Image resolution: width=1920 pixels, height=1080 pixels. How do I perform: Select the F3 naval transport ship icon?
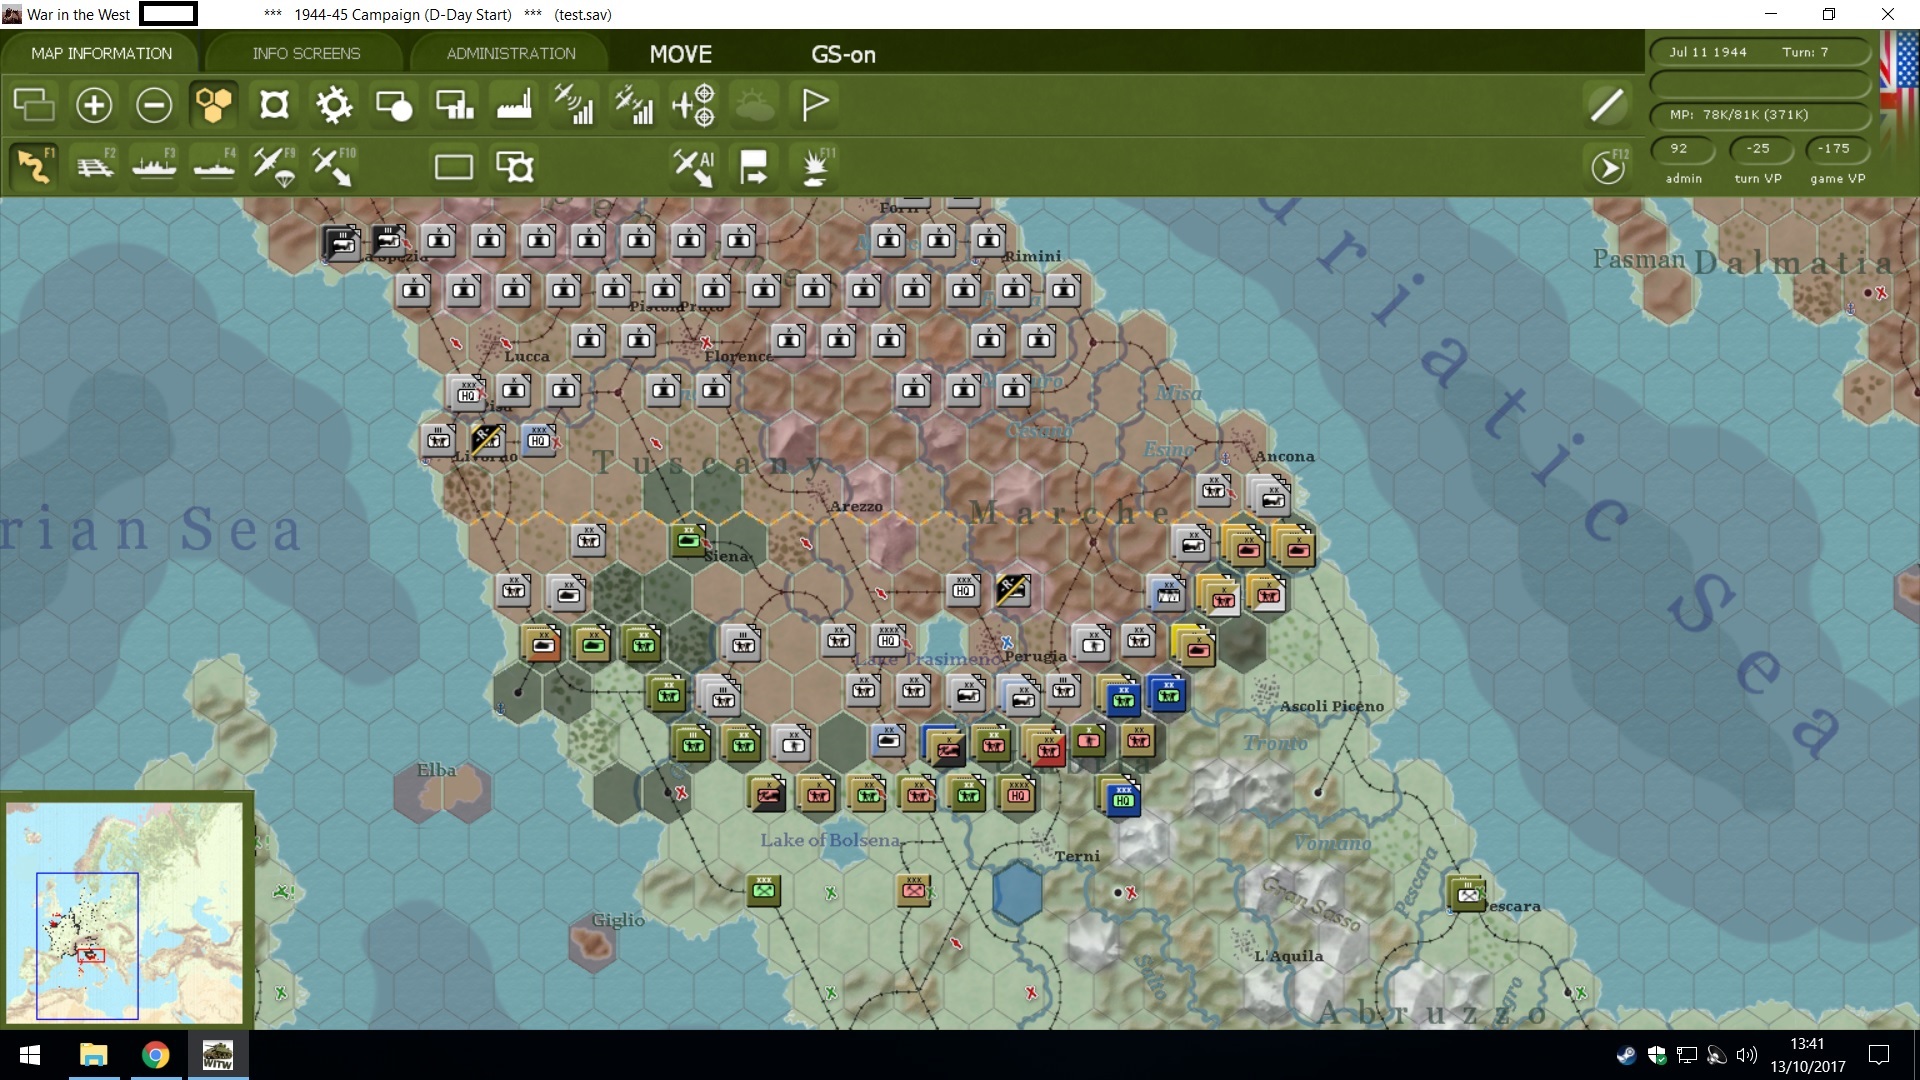pyautogui.click(x=154, y=165)
